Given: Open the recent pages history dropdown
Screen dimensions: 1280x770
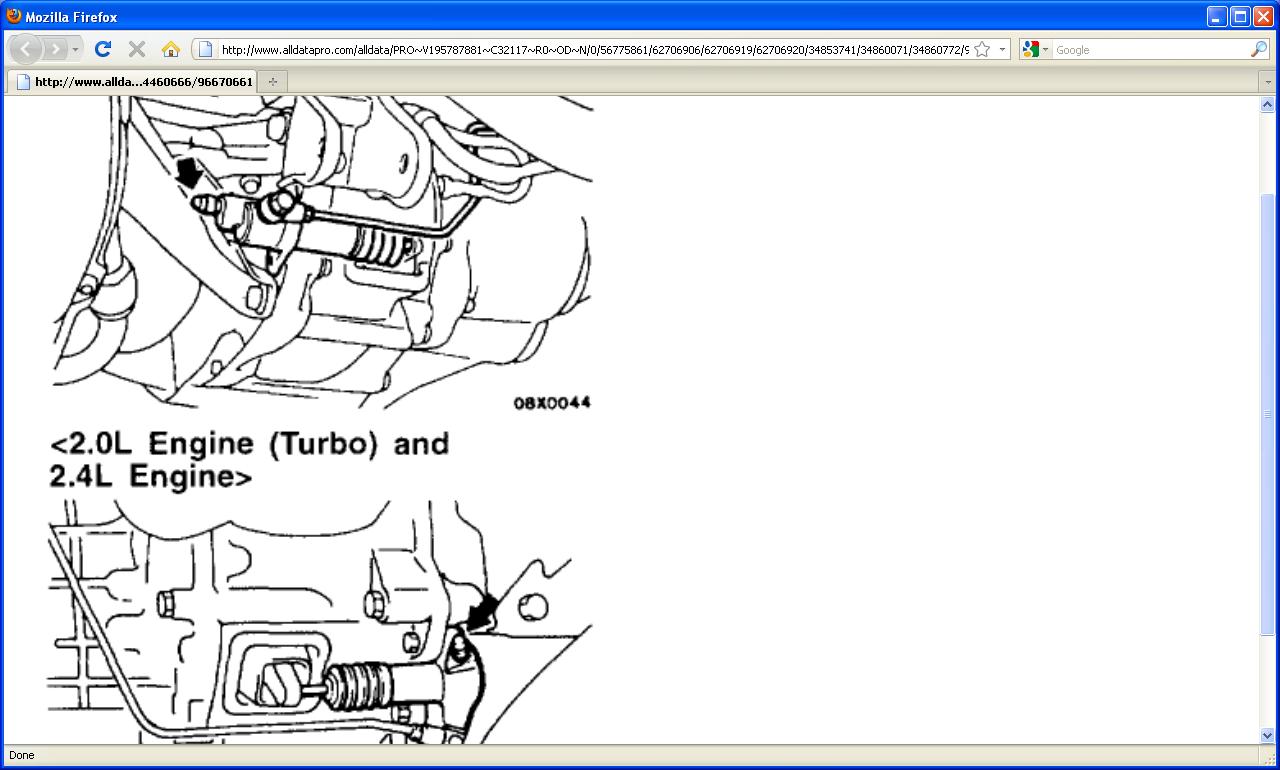Looking at the screenshot, I should tap(75, 49).
